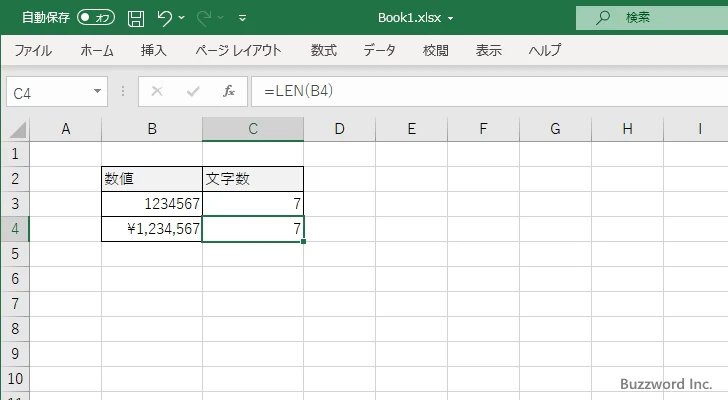Select row 8 header
The height and width of the screenshot is (400, 728).
tap(15, 329)
